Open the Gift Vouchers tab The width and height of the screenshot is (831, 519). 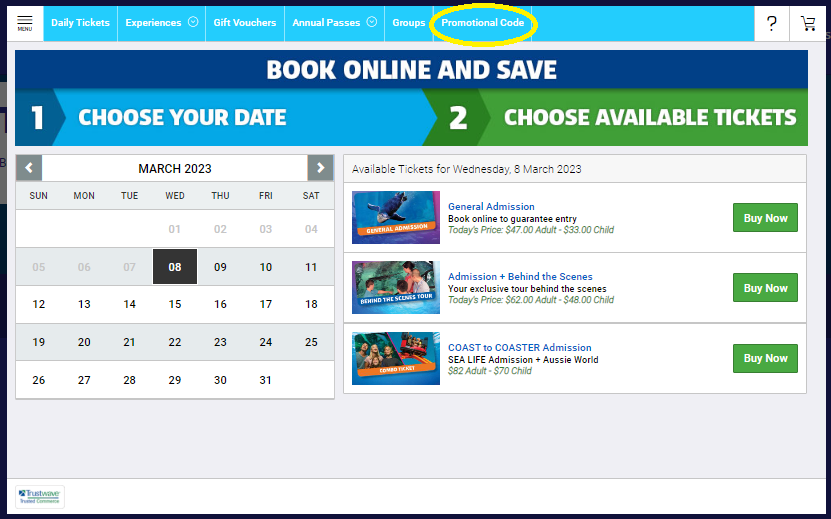(245, 23)
